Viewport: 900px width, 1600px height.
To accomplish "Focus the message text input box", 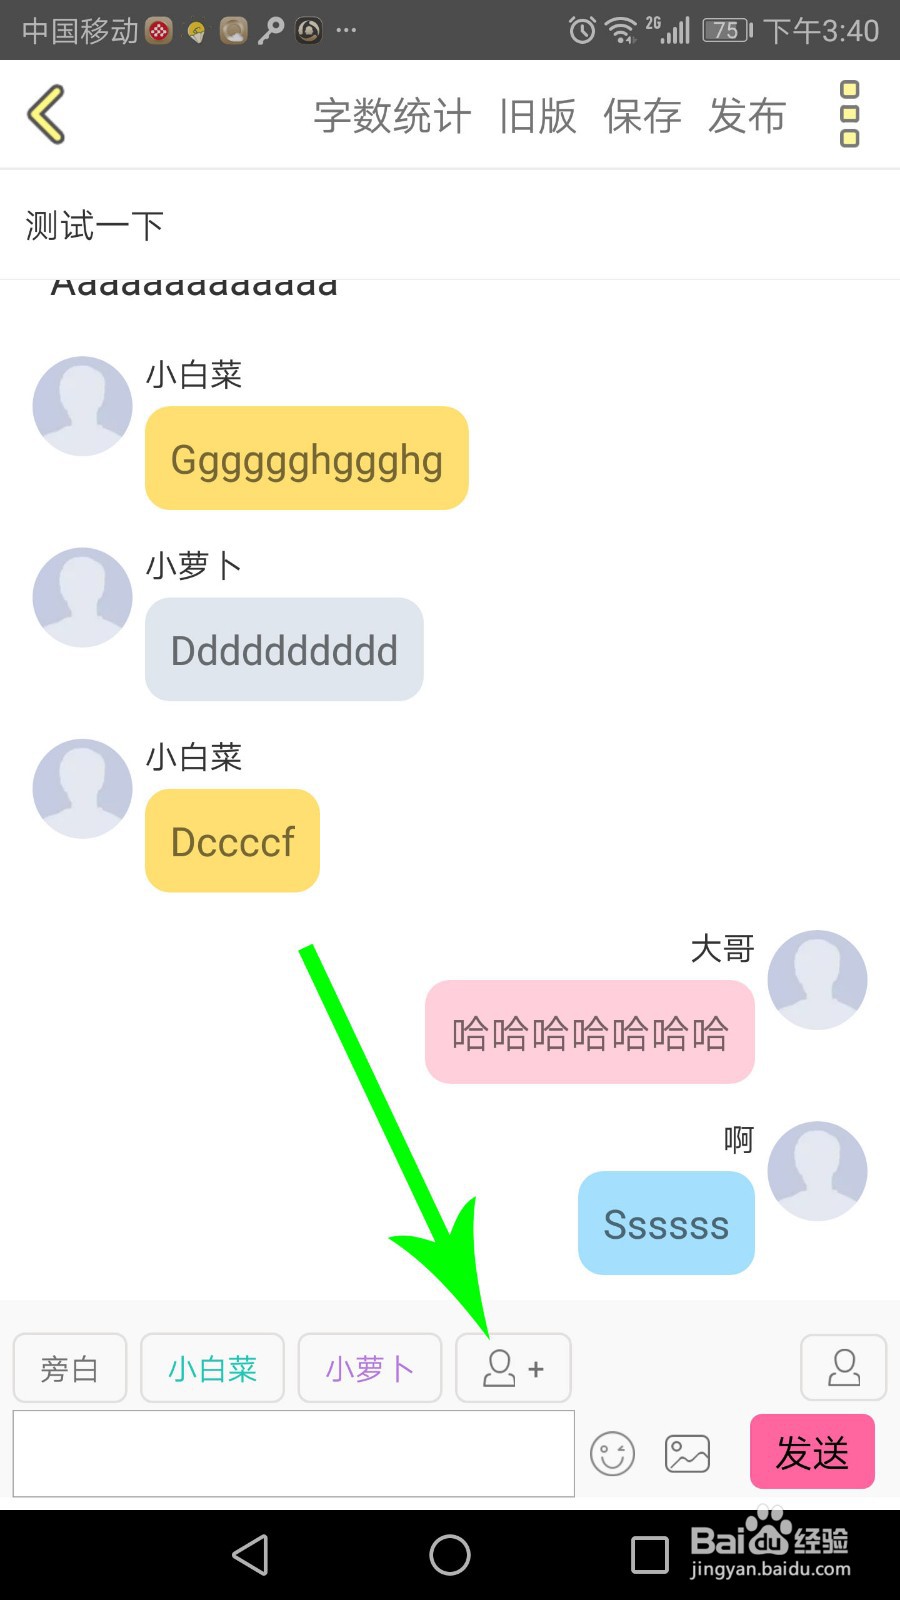I will click(x=294, y=1454).
